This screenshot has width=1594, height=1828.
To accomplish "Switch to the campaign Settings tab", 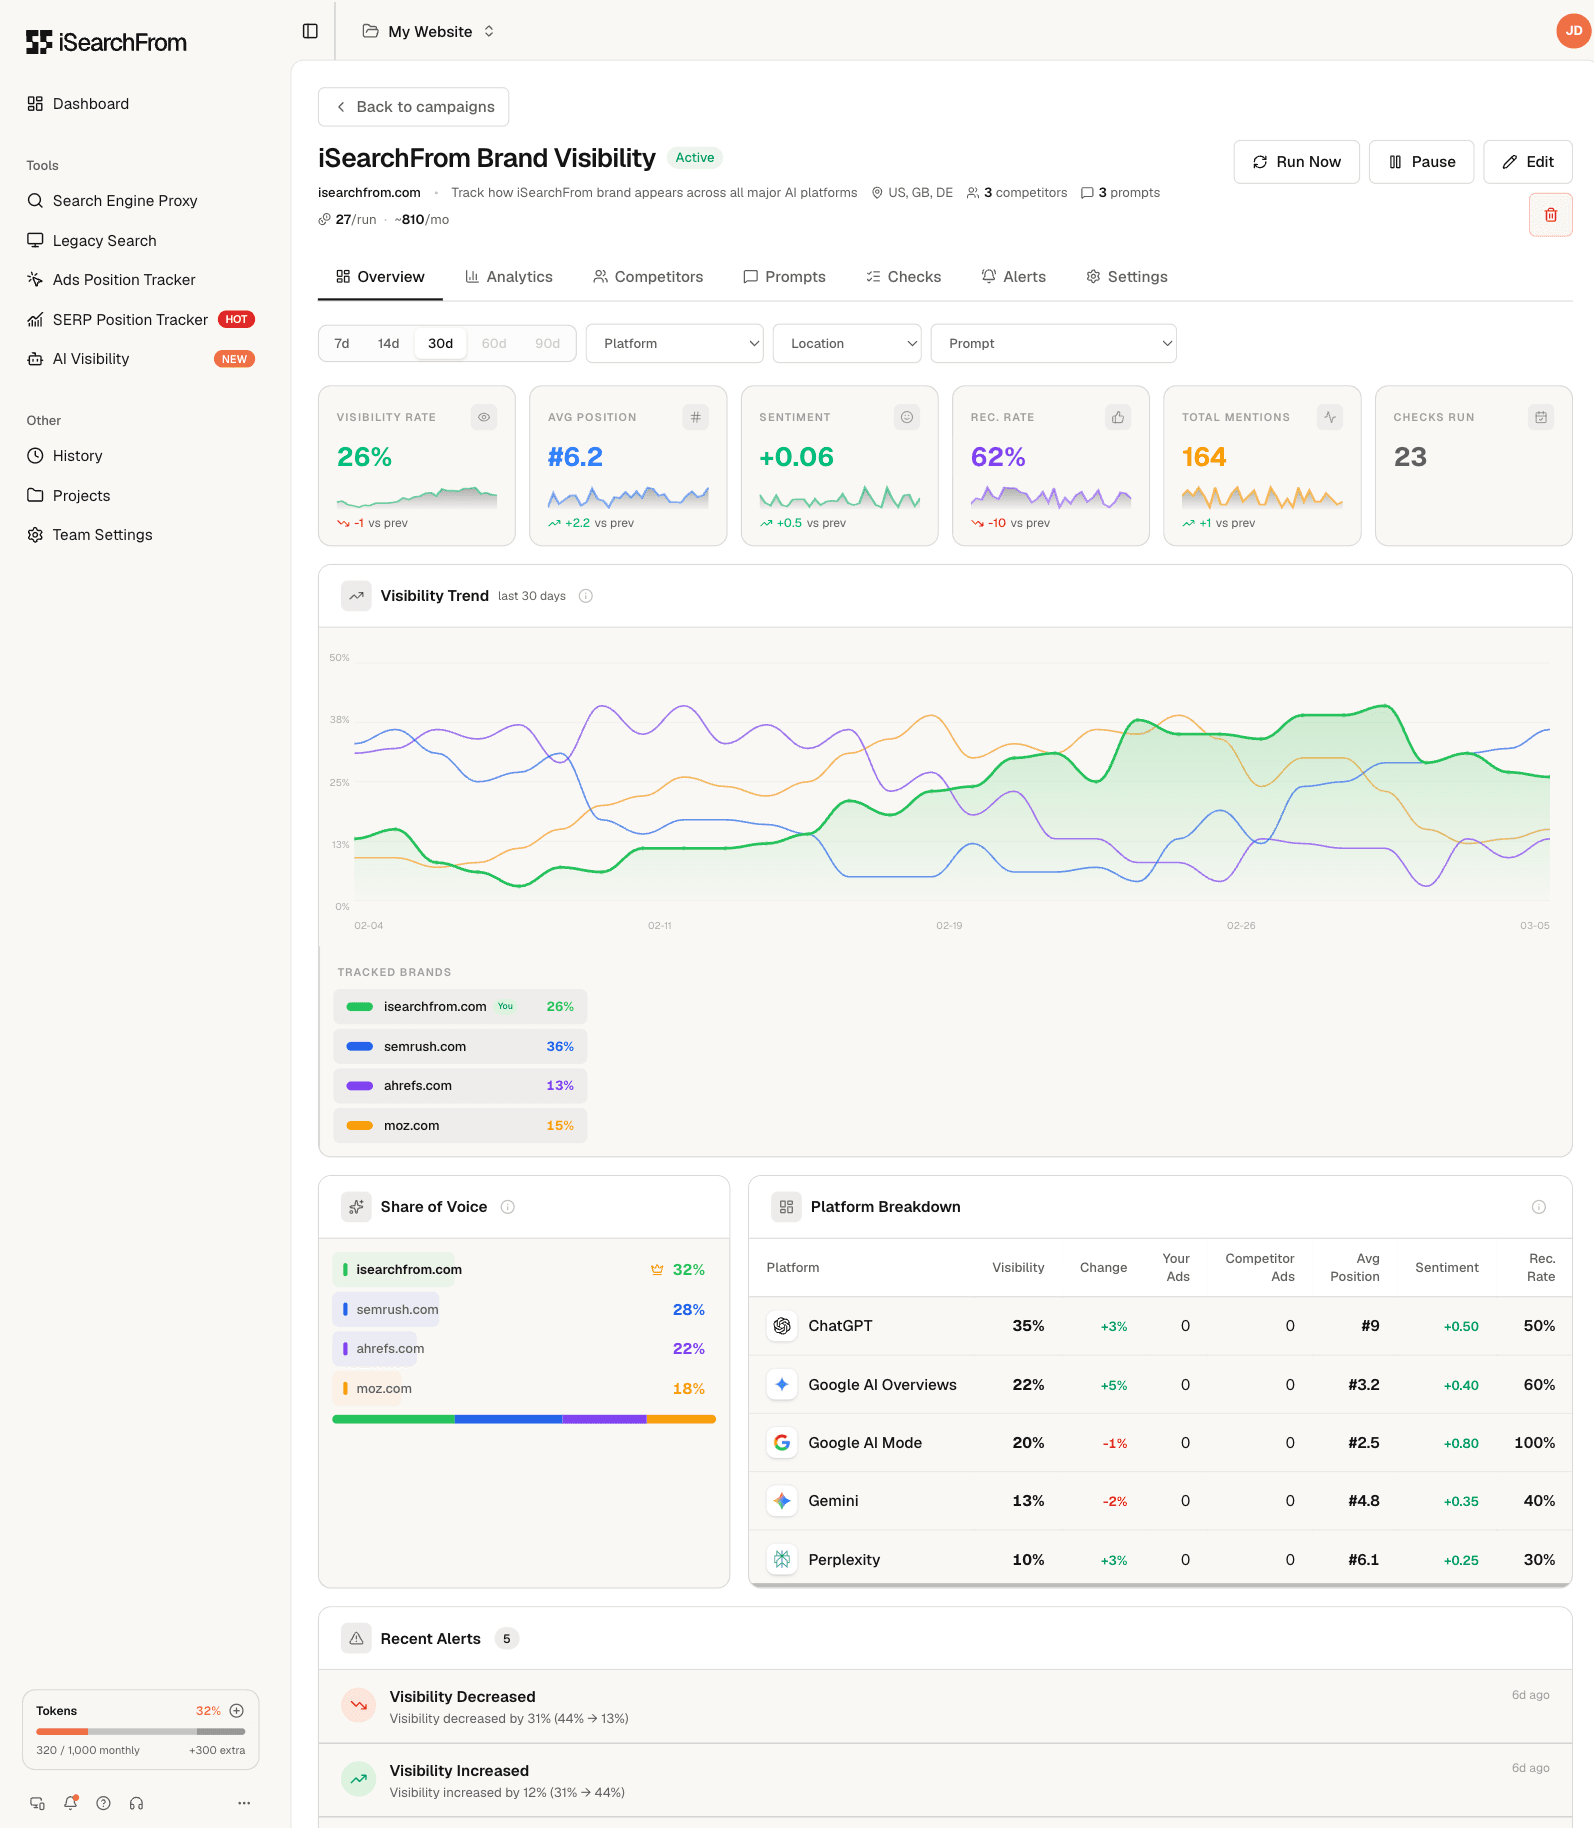I will (1126, 277).
